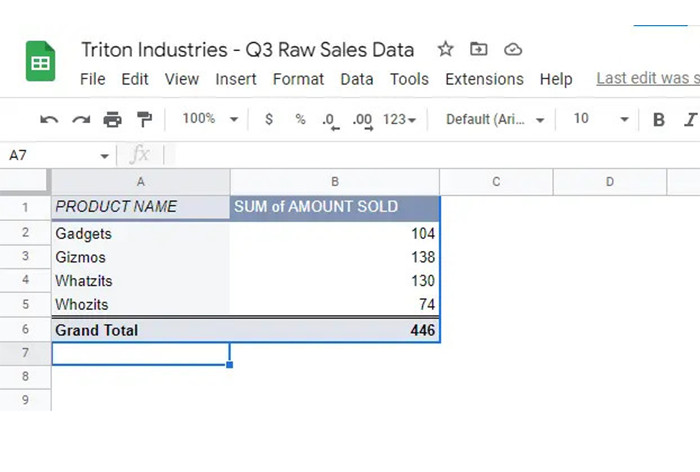Check the cloud document status icon
Screen dimensions: 700x472
(x=513, y=49)
